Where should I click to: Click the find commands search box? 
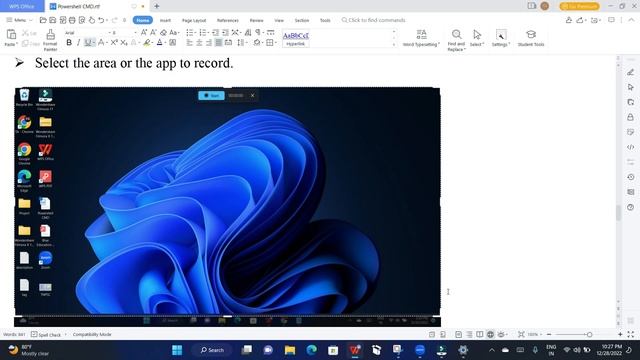click(373, 20)
